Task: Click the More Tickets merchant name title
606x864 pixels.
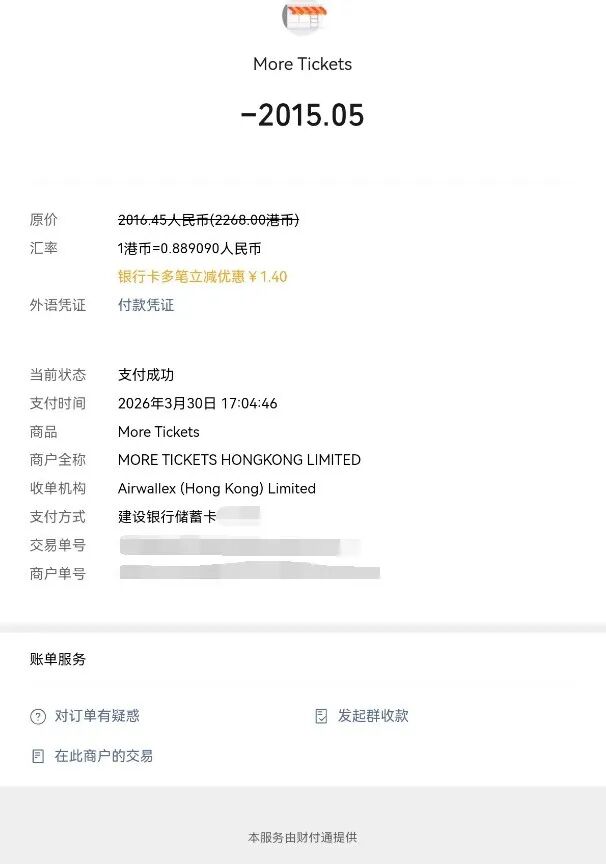Action: 302,64
